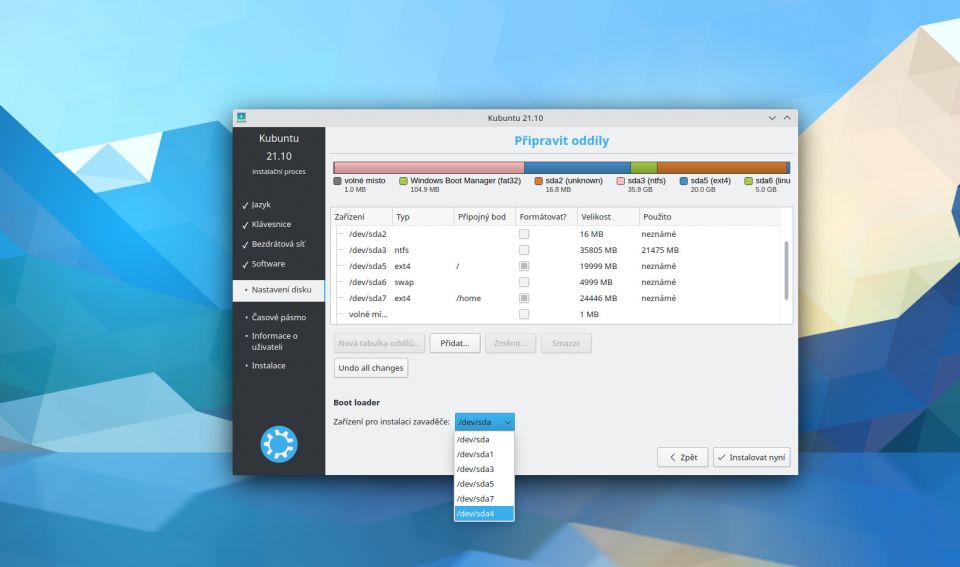Click the 24446 MB size cell
This screenshot has width=960, height=567.
(598, 298)
